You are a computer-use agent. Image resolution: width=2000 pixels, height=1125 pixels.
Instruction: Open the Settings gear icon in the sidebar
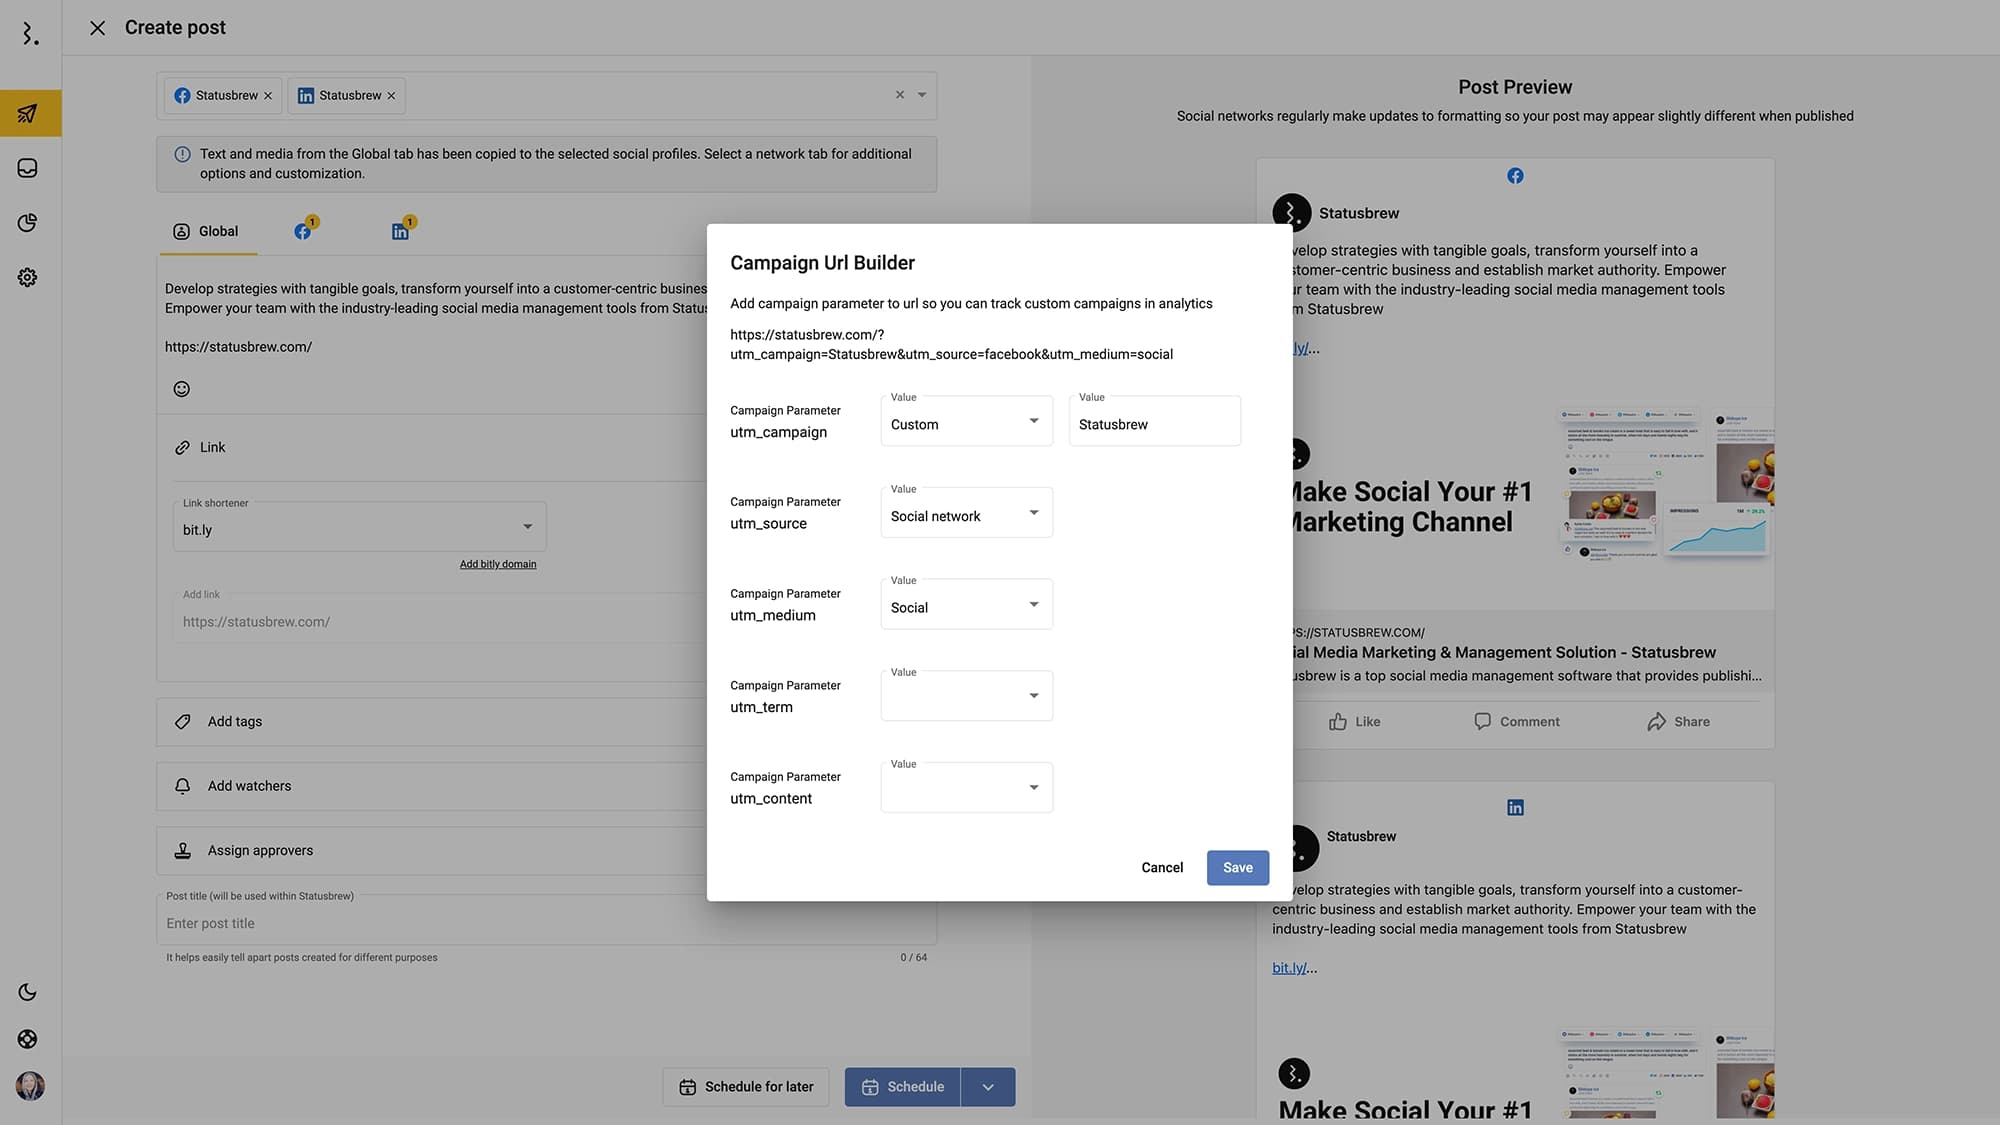click(28, 278)
